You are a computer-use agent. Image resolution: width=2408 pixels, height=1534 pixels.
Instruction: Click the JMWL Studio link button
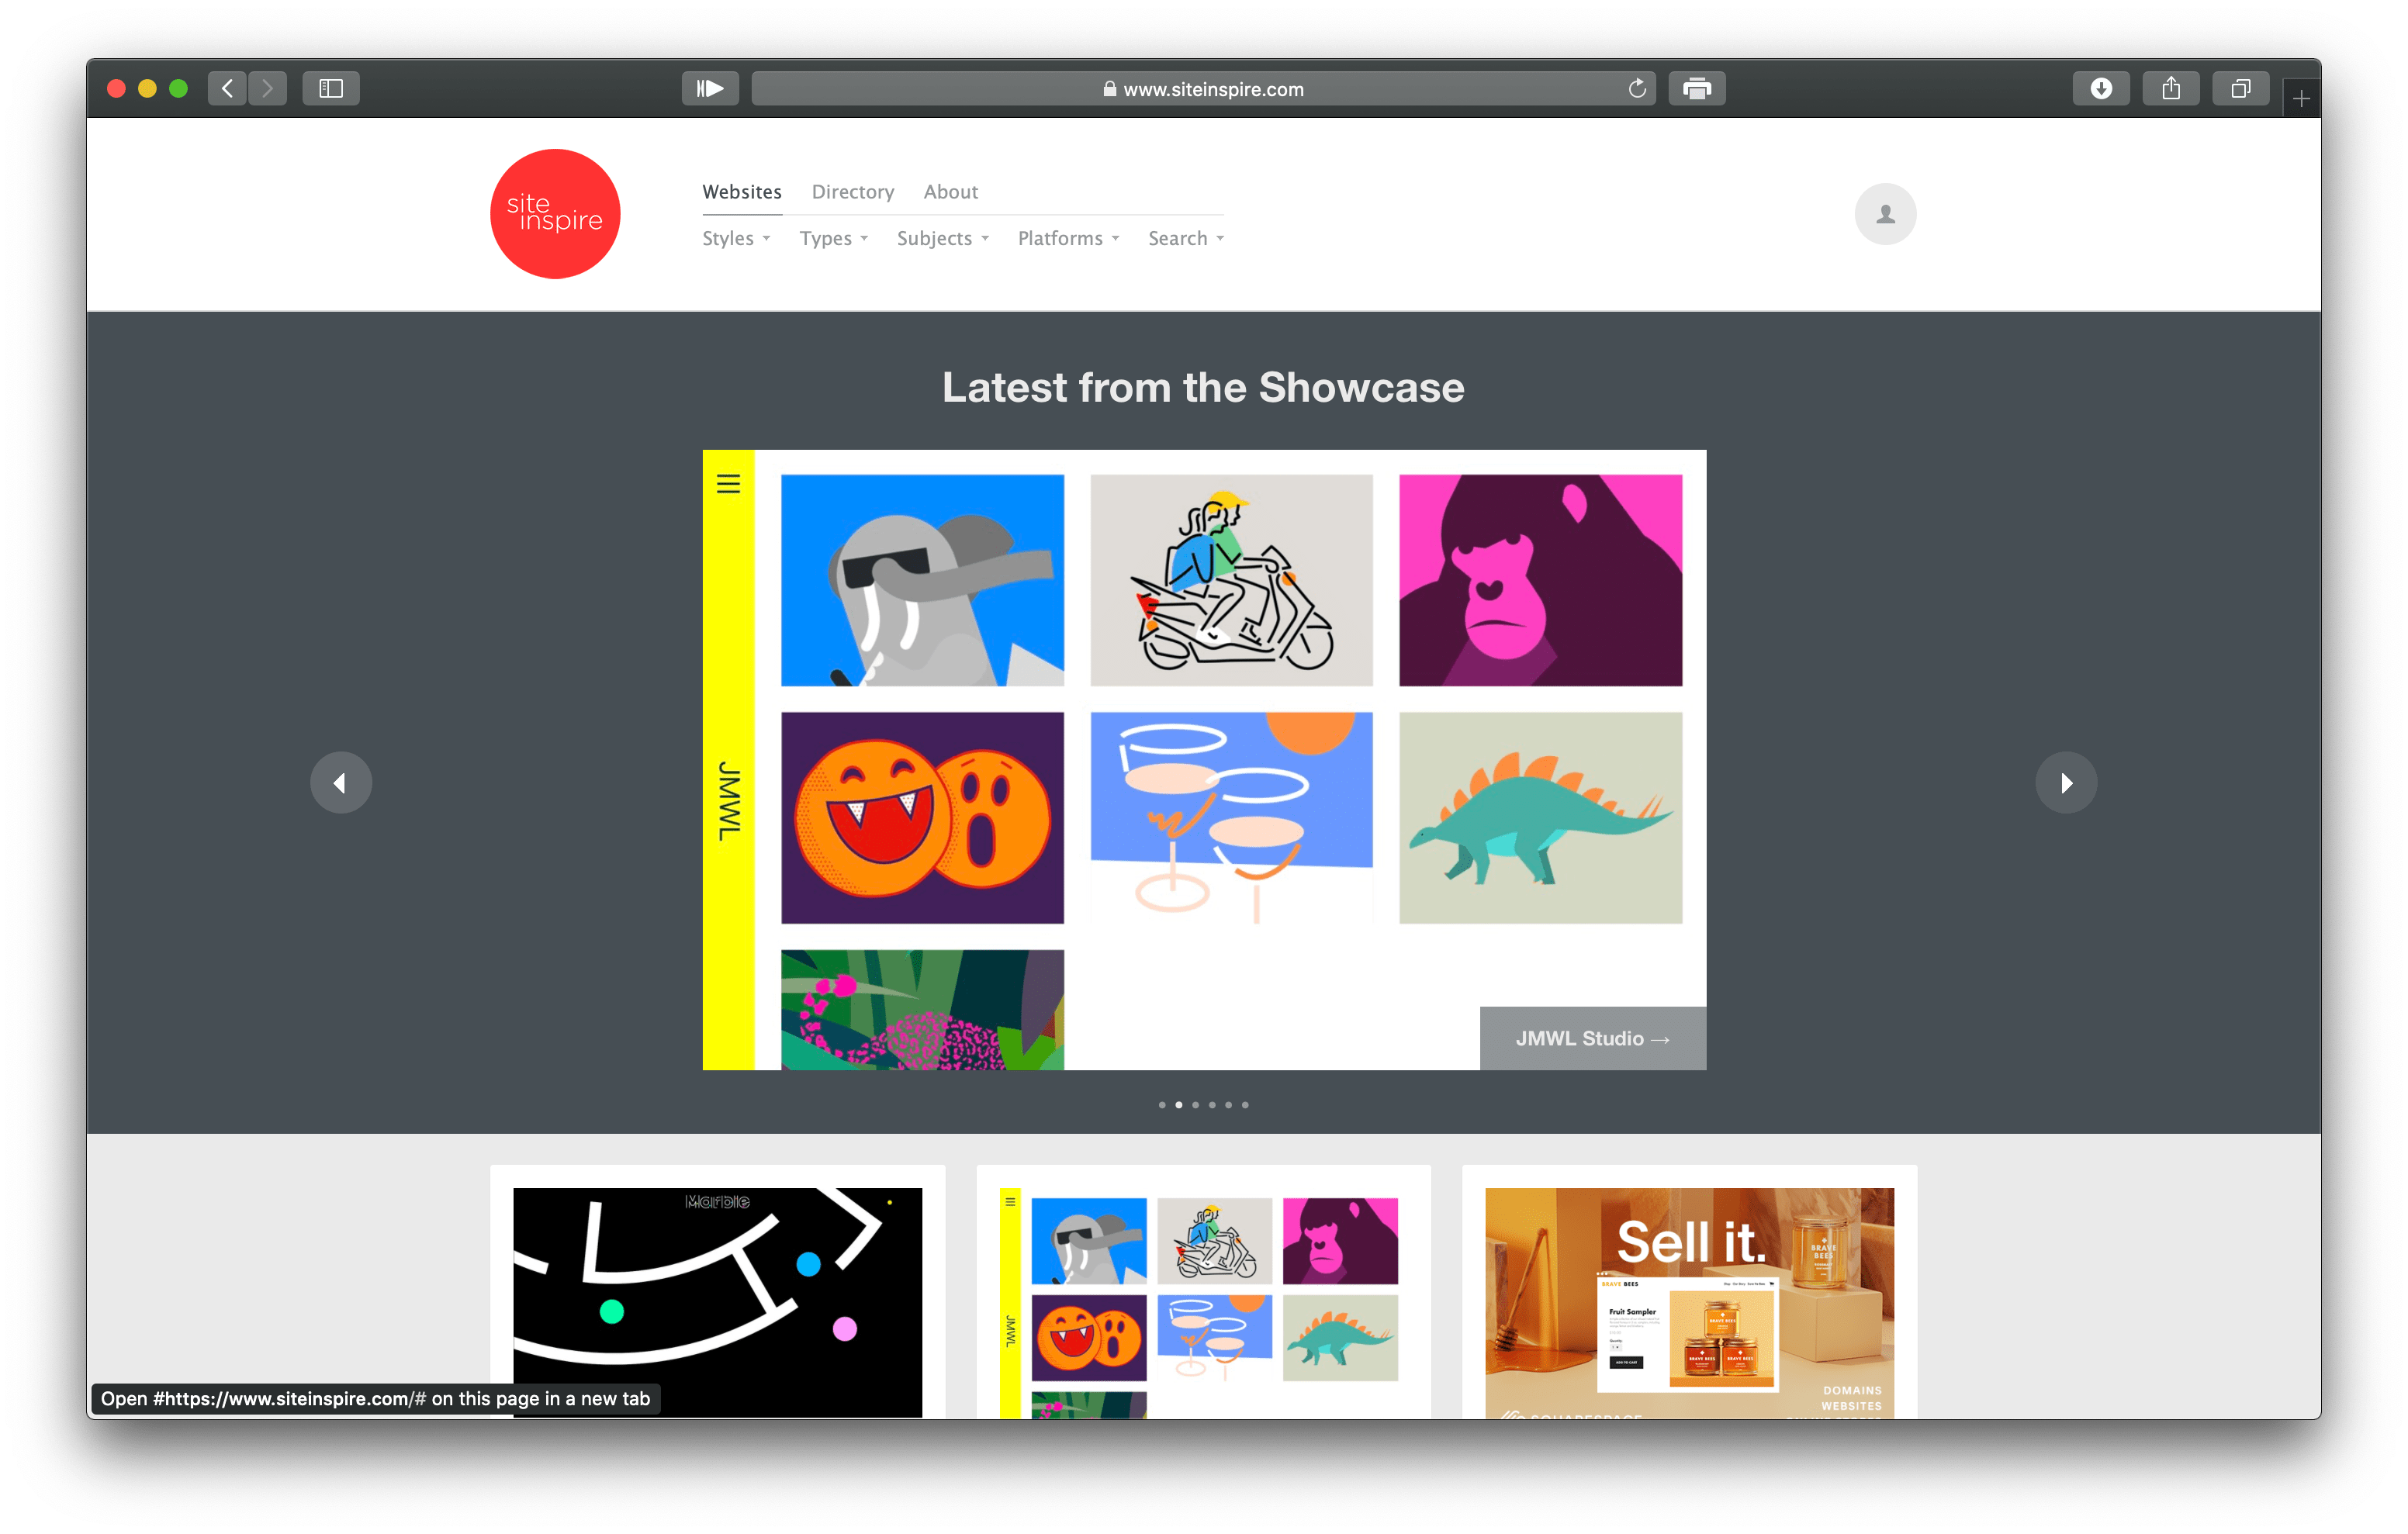(1593, 1038)
